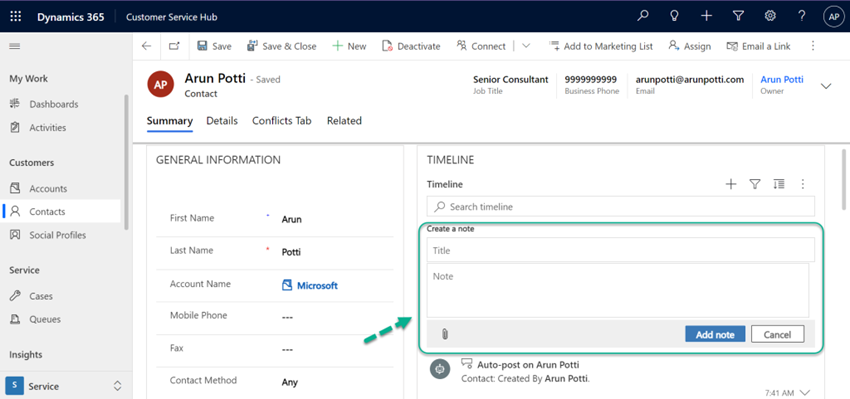The width and height of the screenshot is (850, 399).
Task: Click the Add note button
Action: 715,334
